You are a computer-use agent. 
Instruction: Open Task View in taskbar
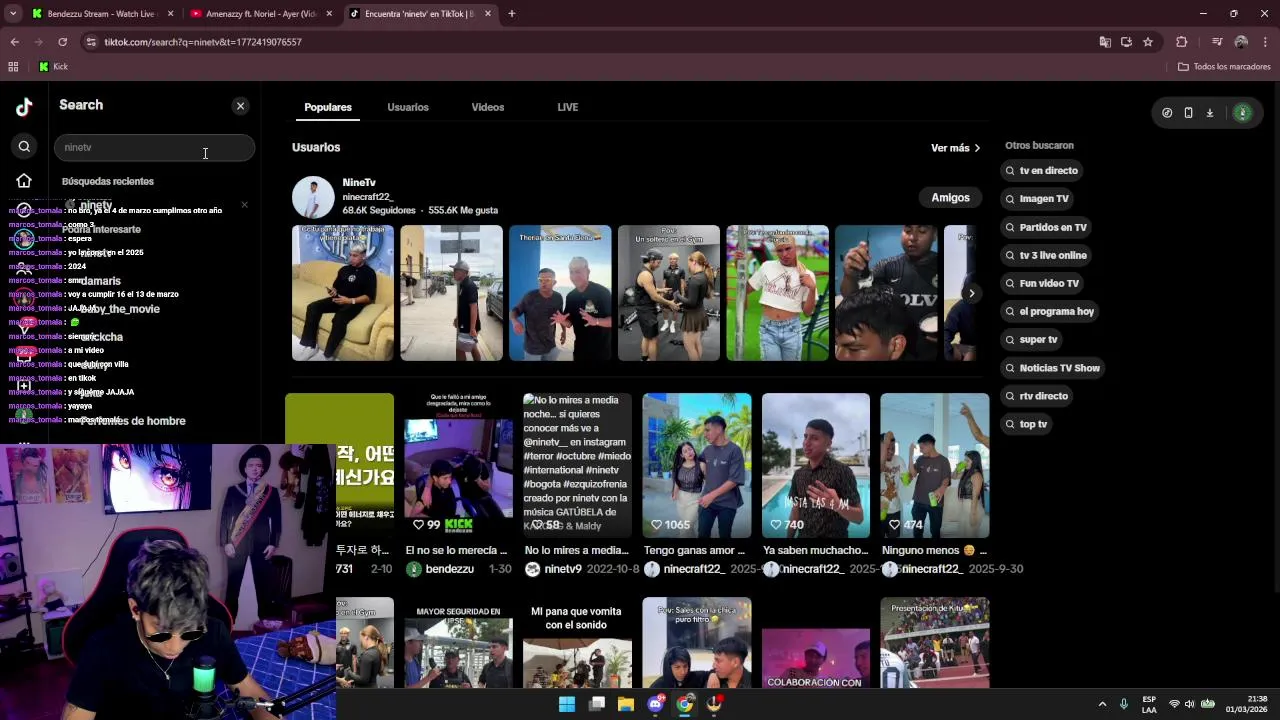(597, 704)
